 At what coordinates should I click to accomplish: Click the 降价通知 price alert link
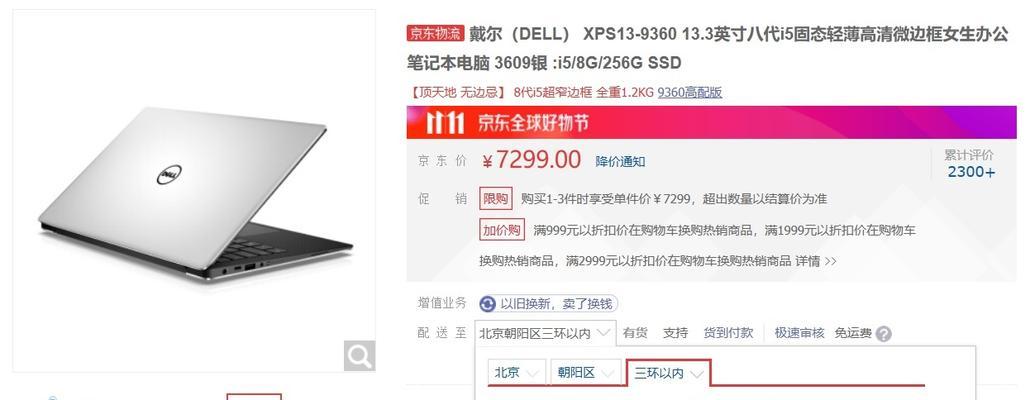point(620,162)
